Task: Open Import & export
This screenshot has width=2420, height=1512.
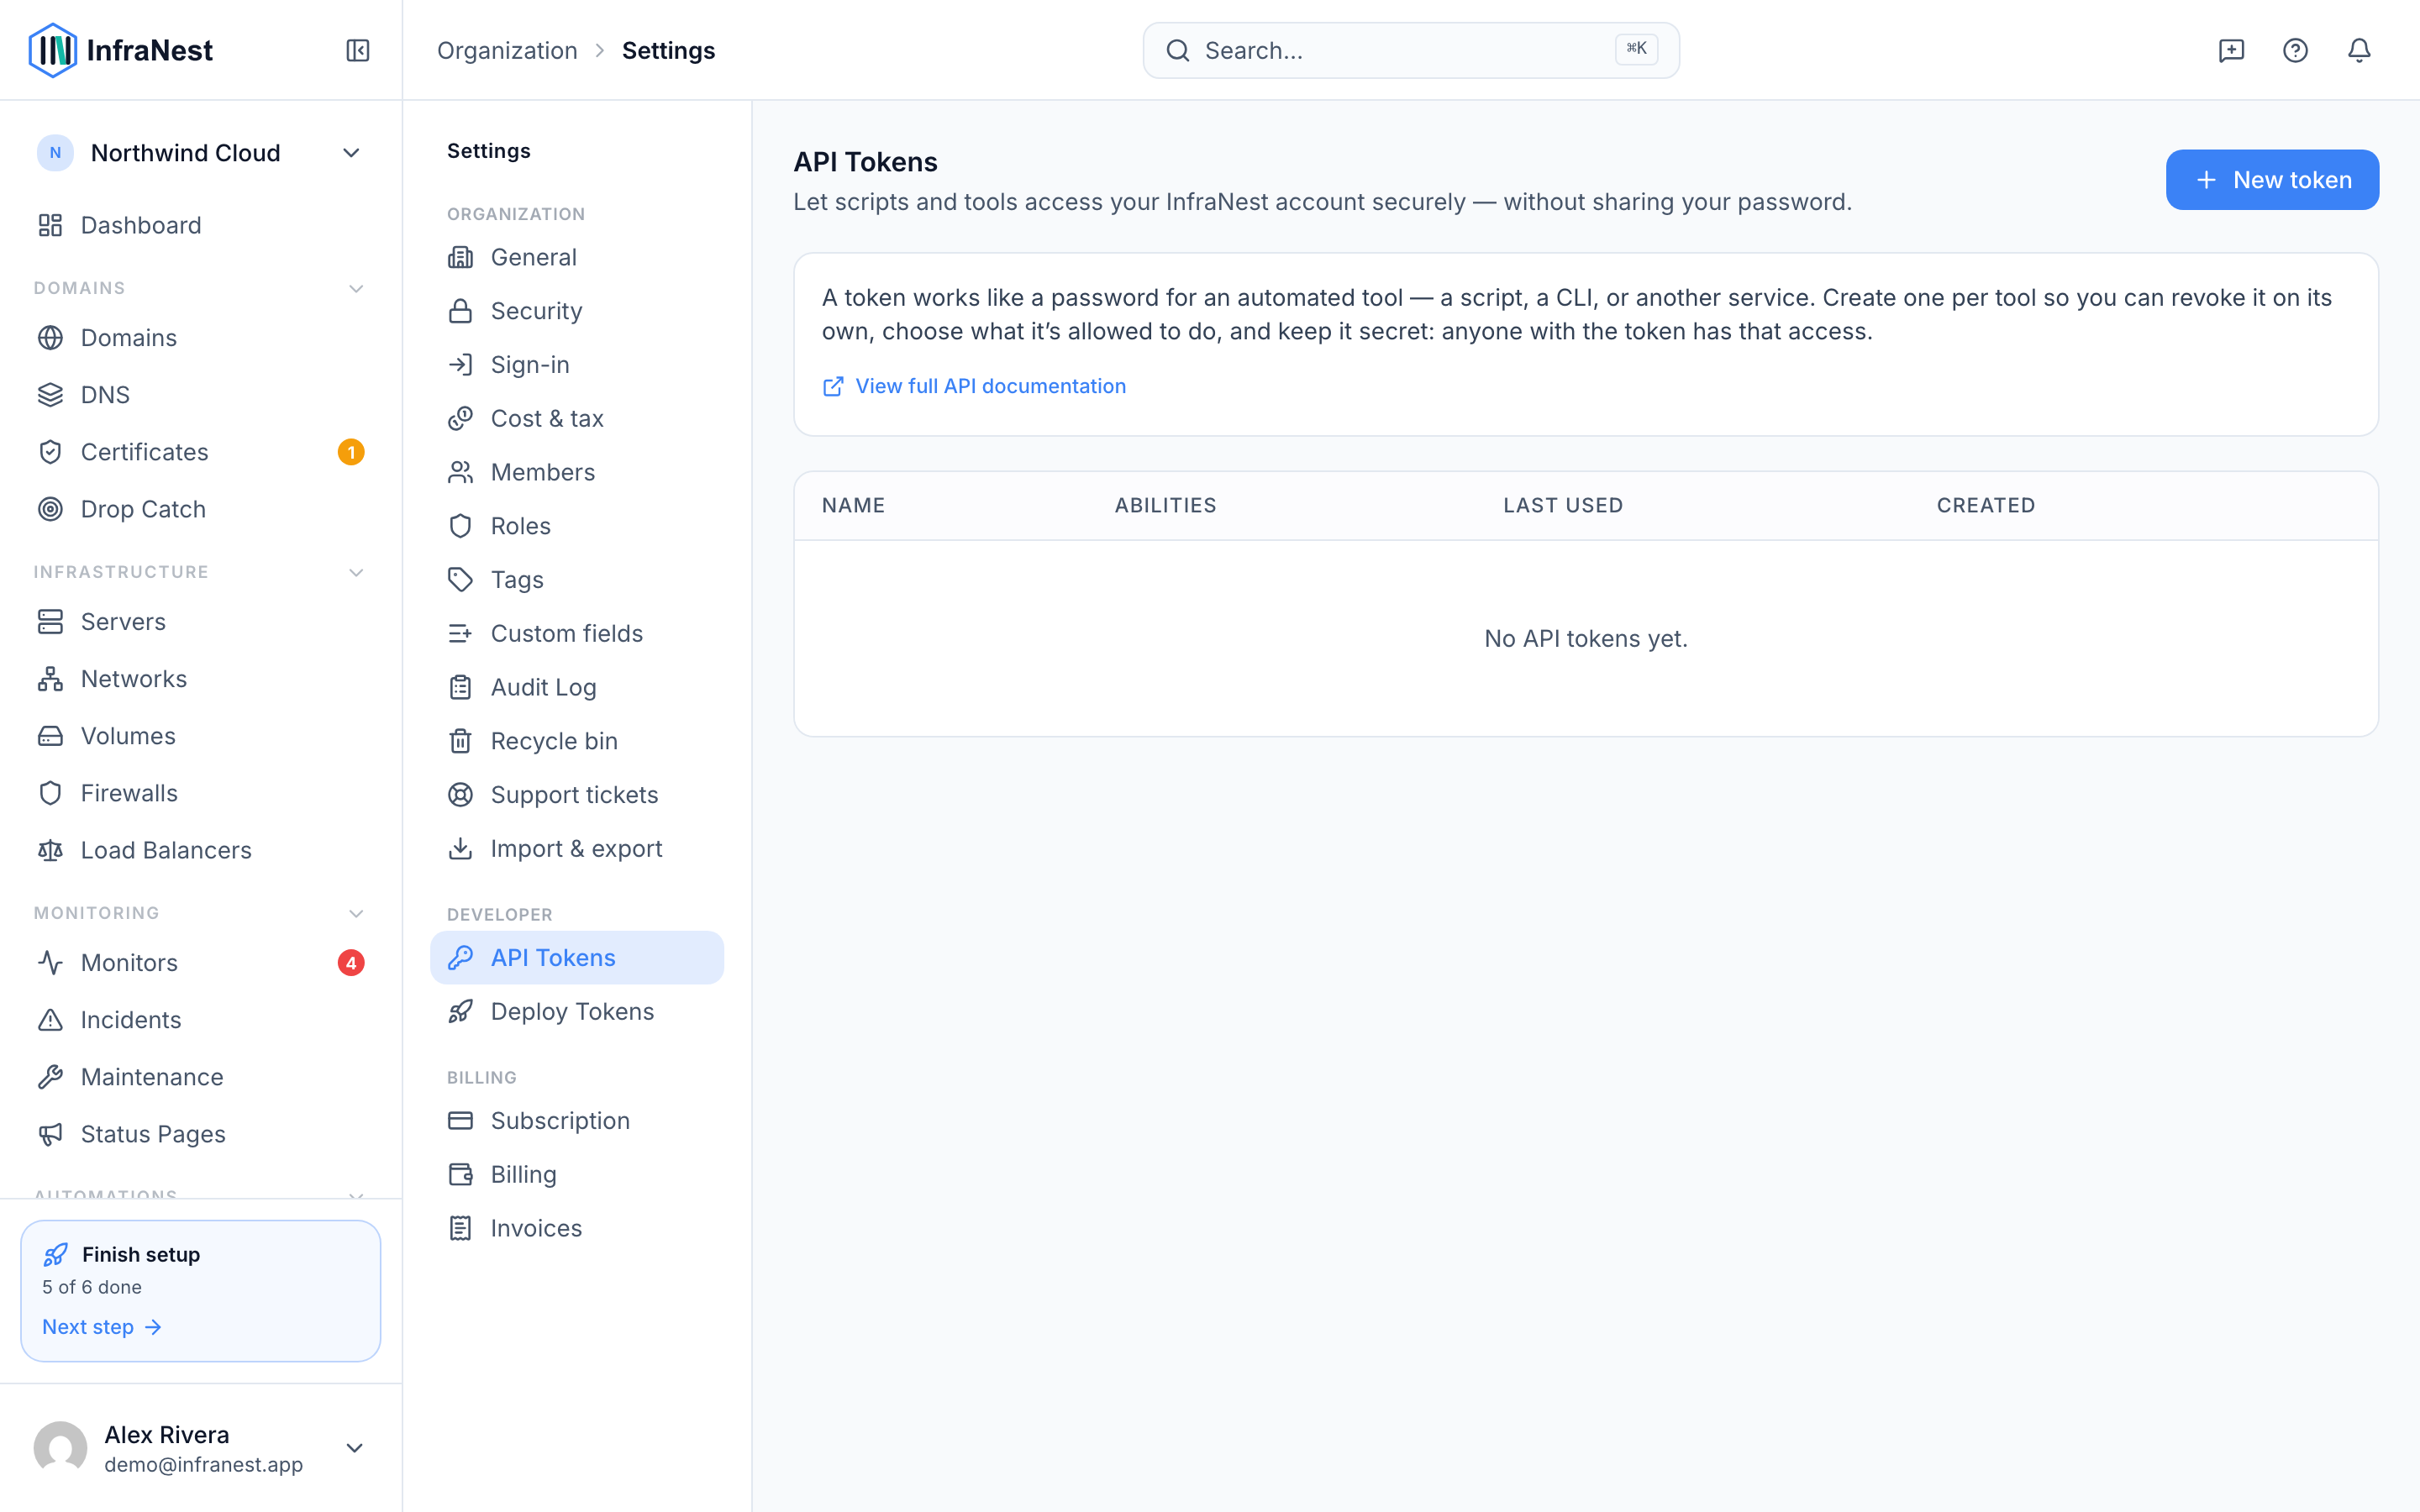Action: pos(577,848)
